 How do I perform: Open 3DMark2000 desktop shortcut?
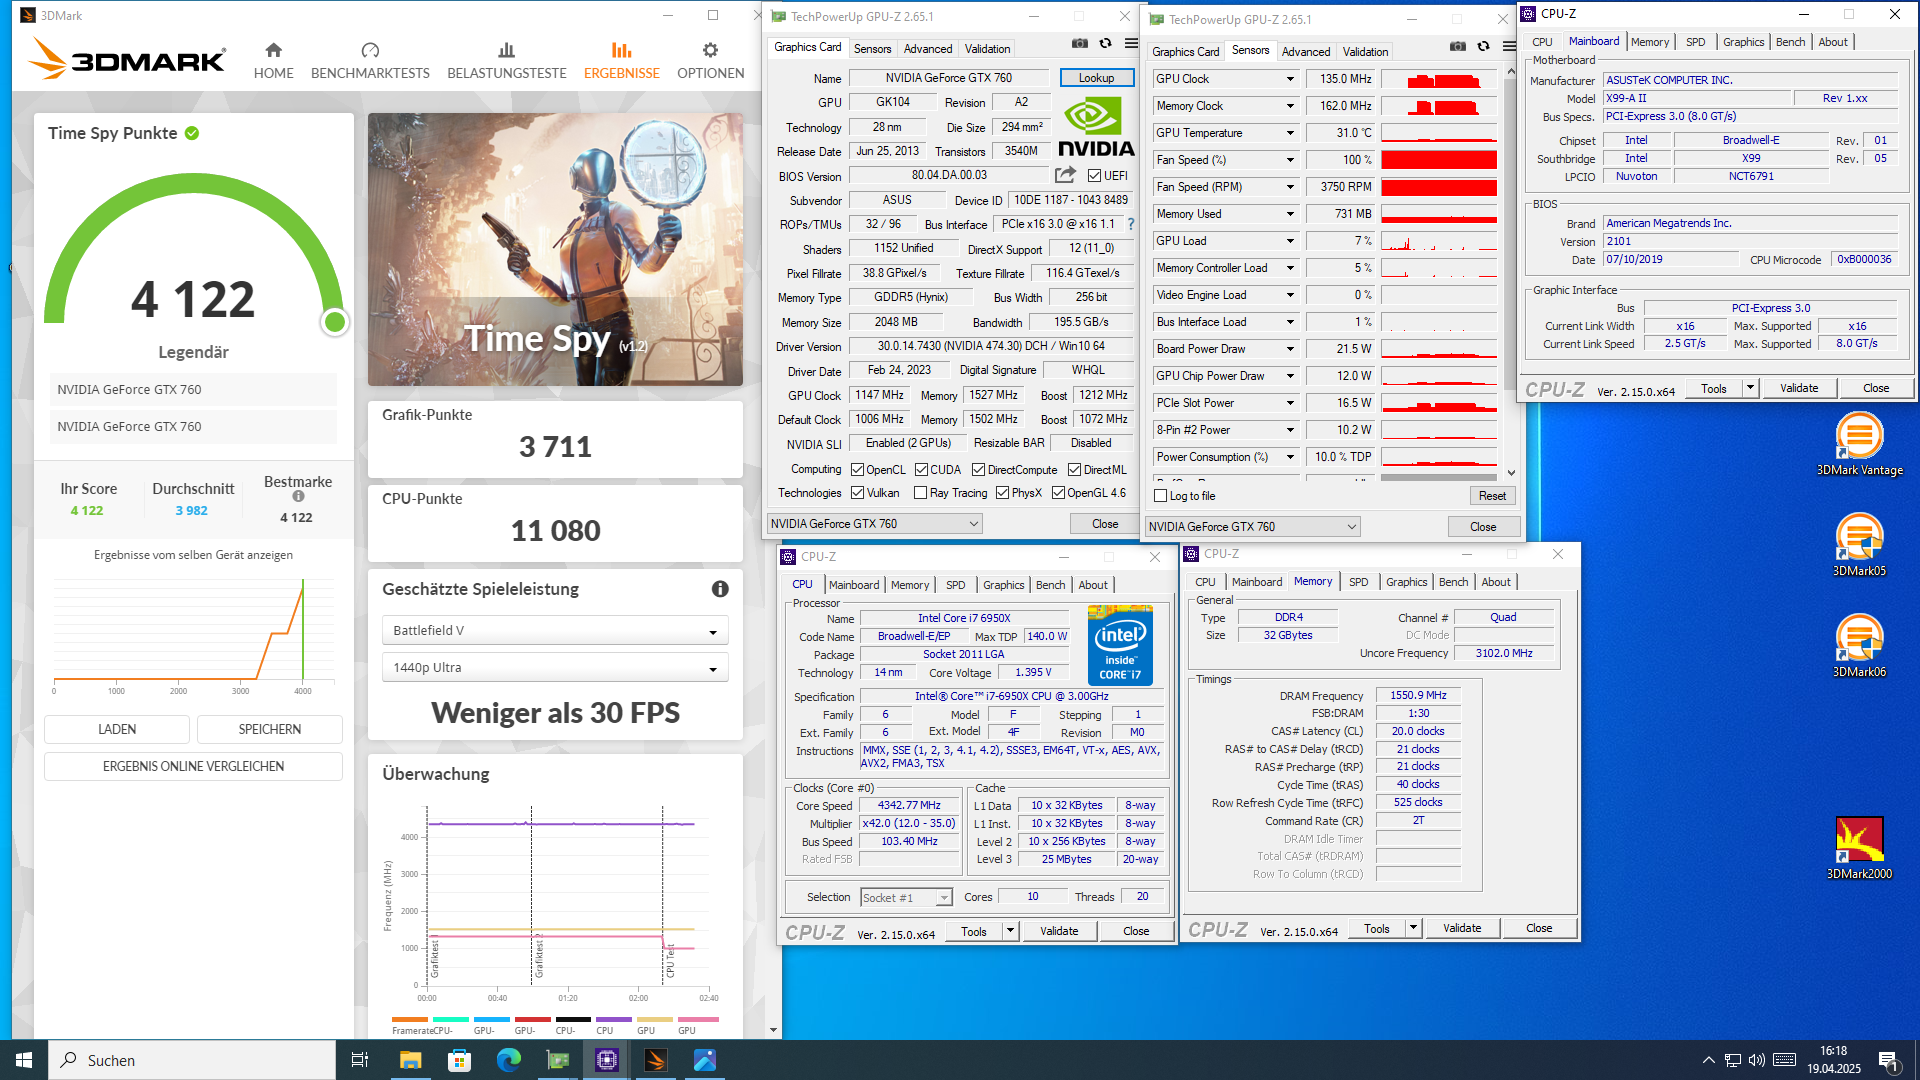click(1859, 848)
